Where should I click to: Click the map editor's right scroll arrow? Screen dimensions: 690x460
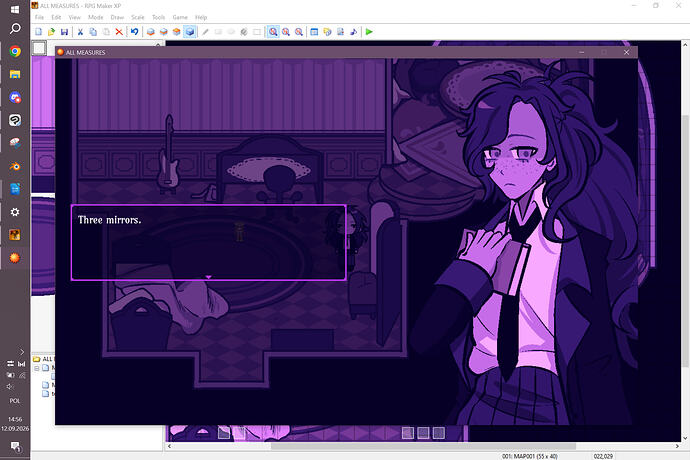click(677, 446)
